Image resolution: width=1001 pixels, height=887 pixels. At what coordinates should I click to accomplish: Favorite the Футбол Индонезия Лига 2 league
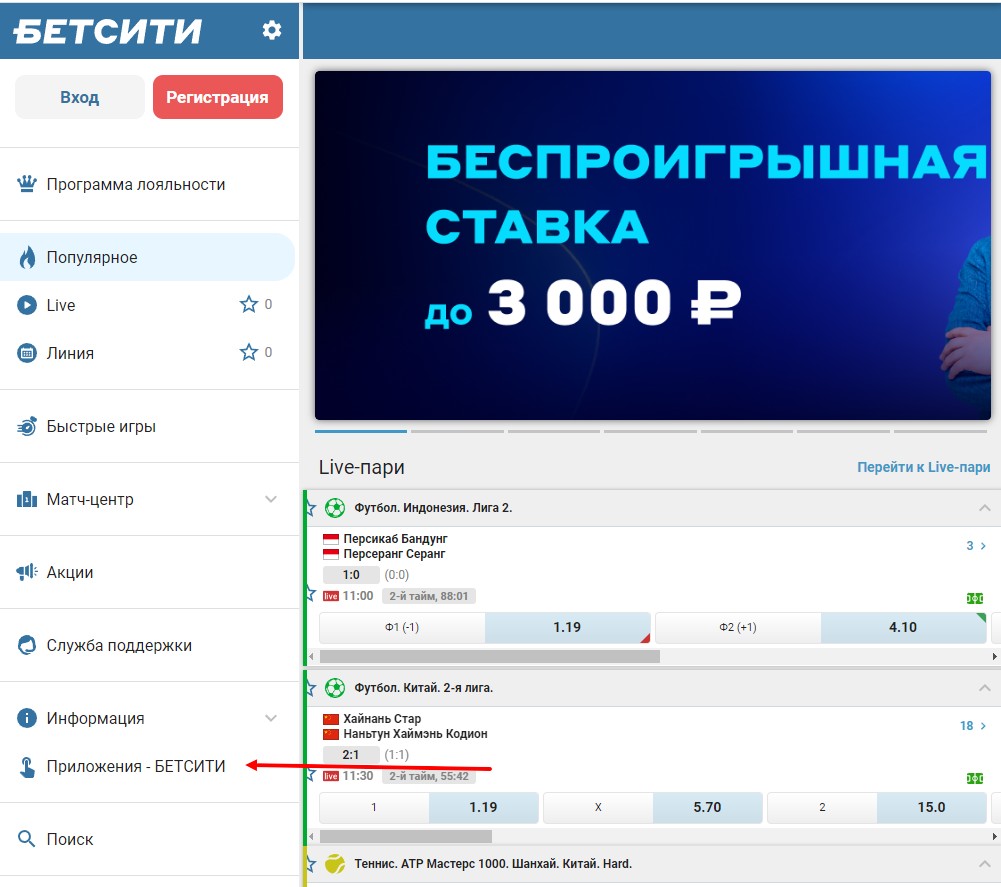pos(311,508)
